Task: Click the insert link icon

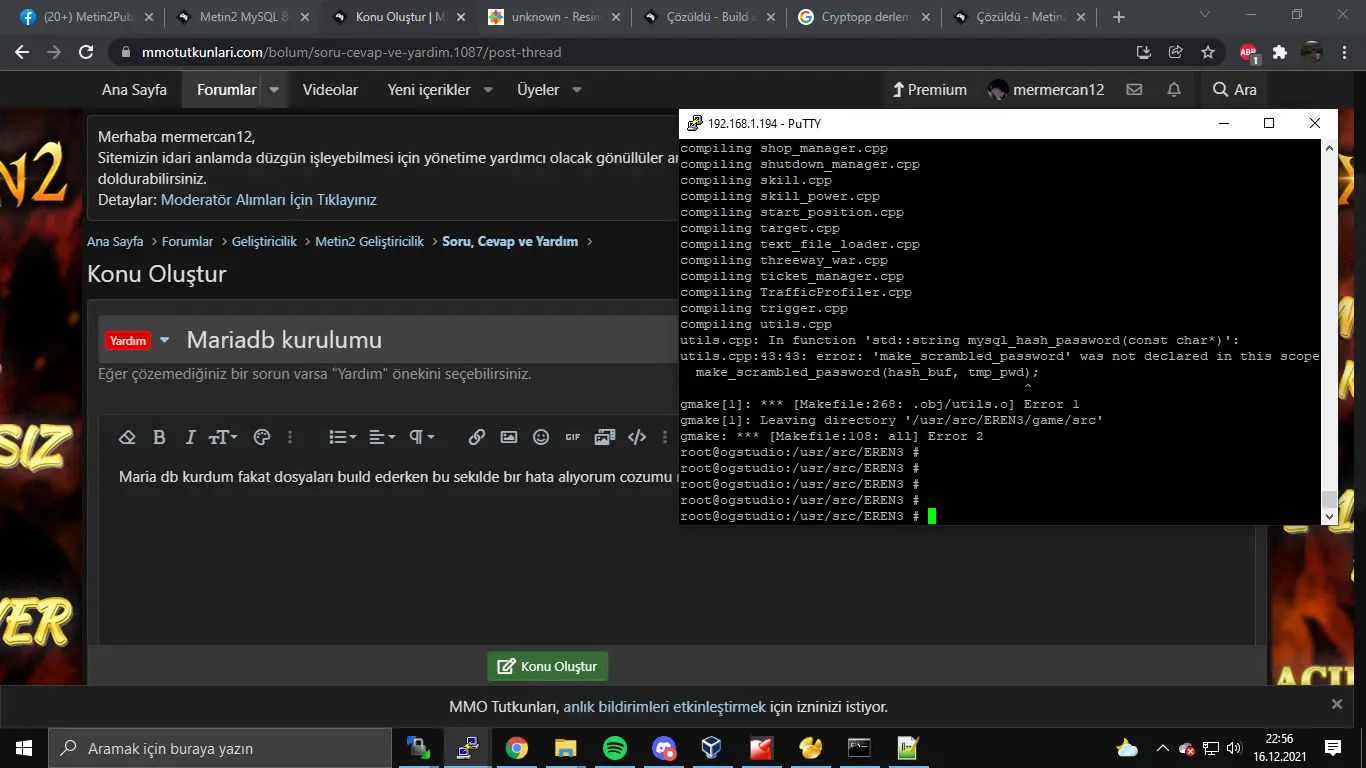Action: [477, 437]
